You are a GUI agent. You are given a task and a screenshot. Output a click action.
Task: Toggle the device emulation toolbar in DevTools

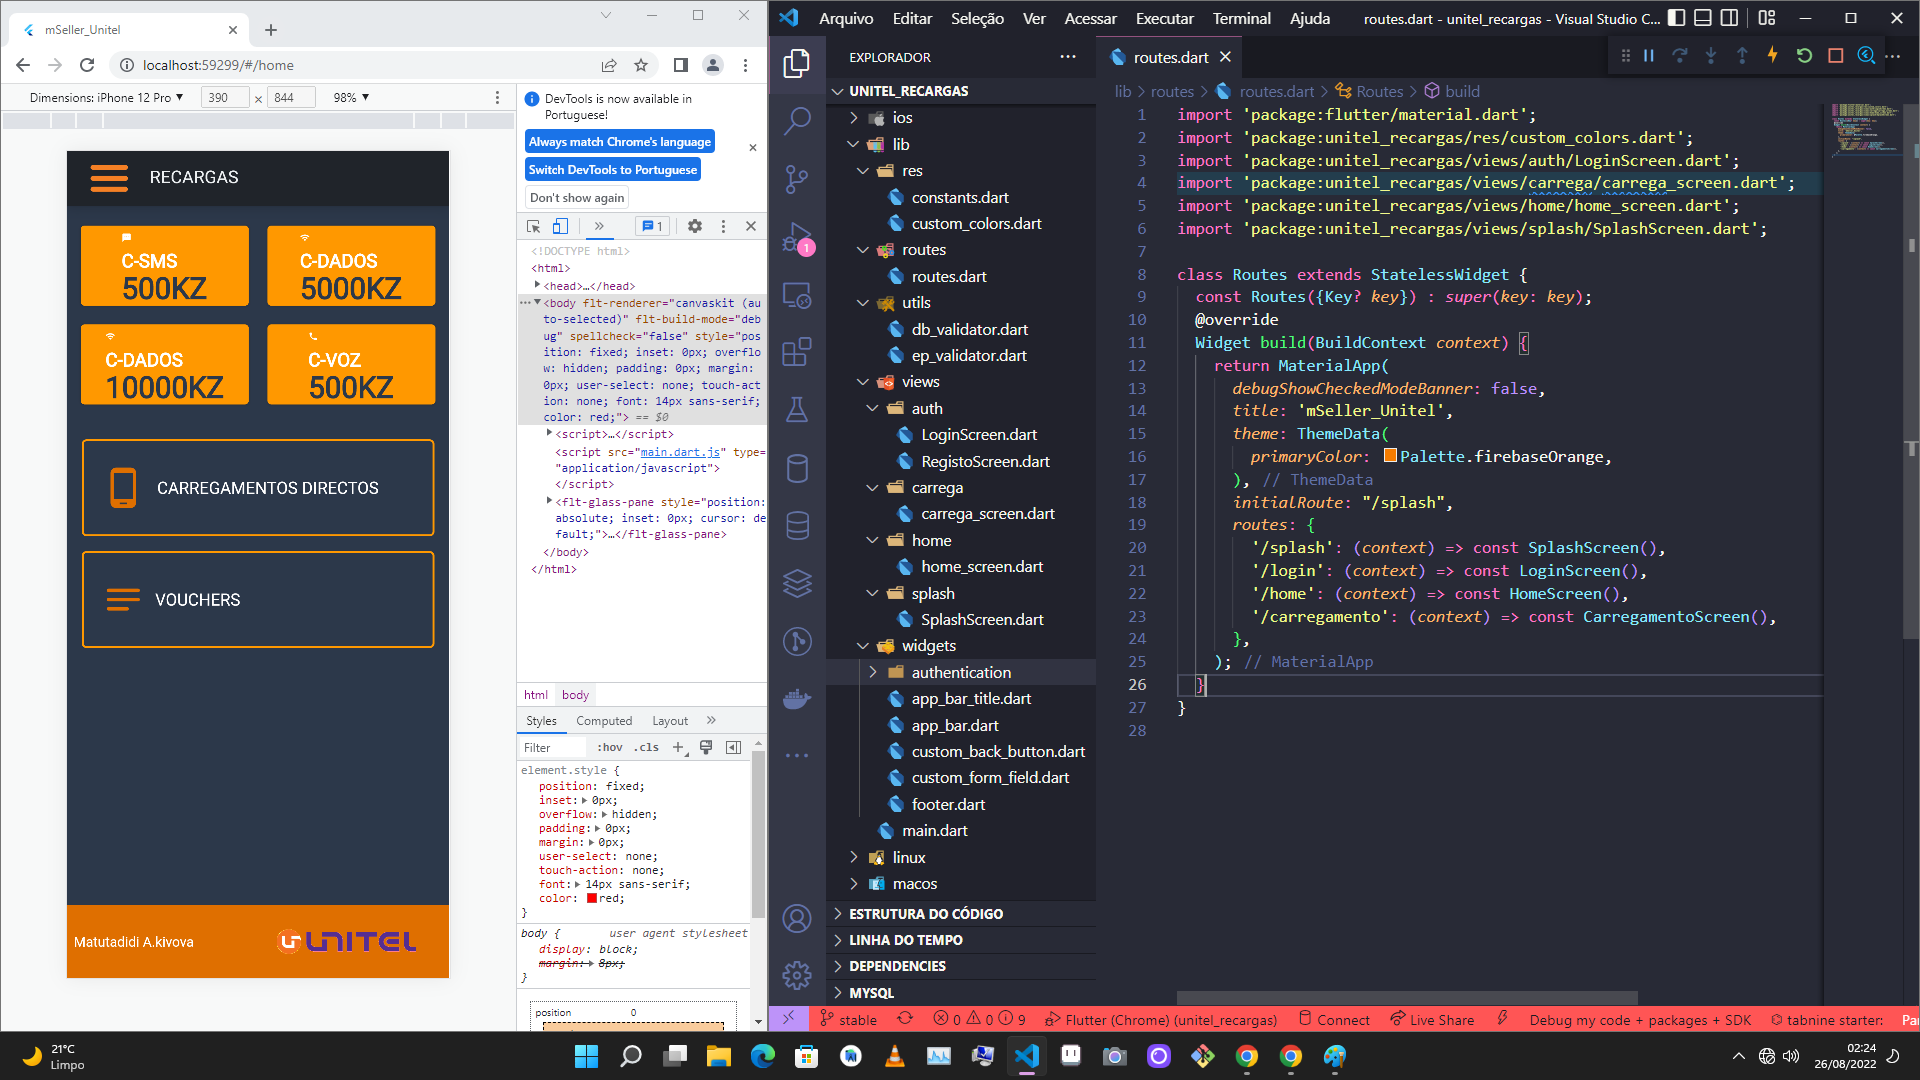click(x=561, y=227)
